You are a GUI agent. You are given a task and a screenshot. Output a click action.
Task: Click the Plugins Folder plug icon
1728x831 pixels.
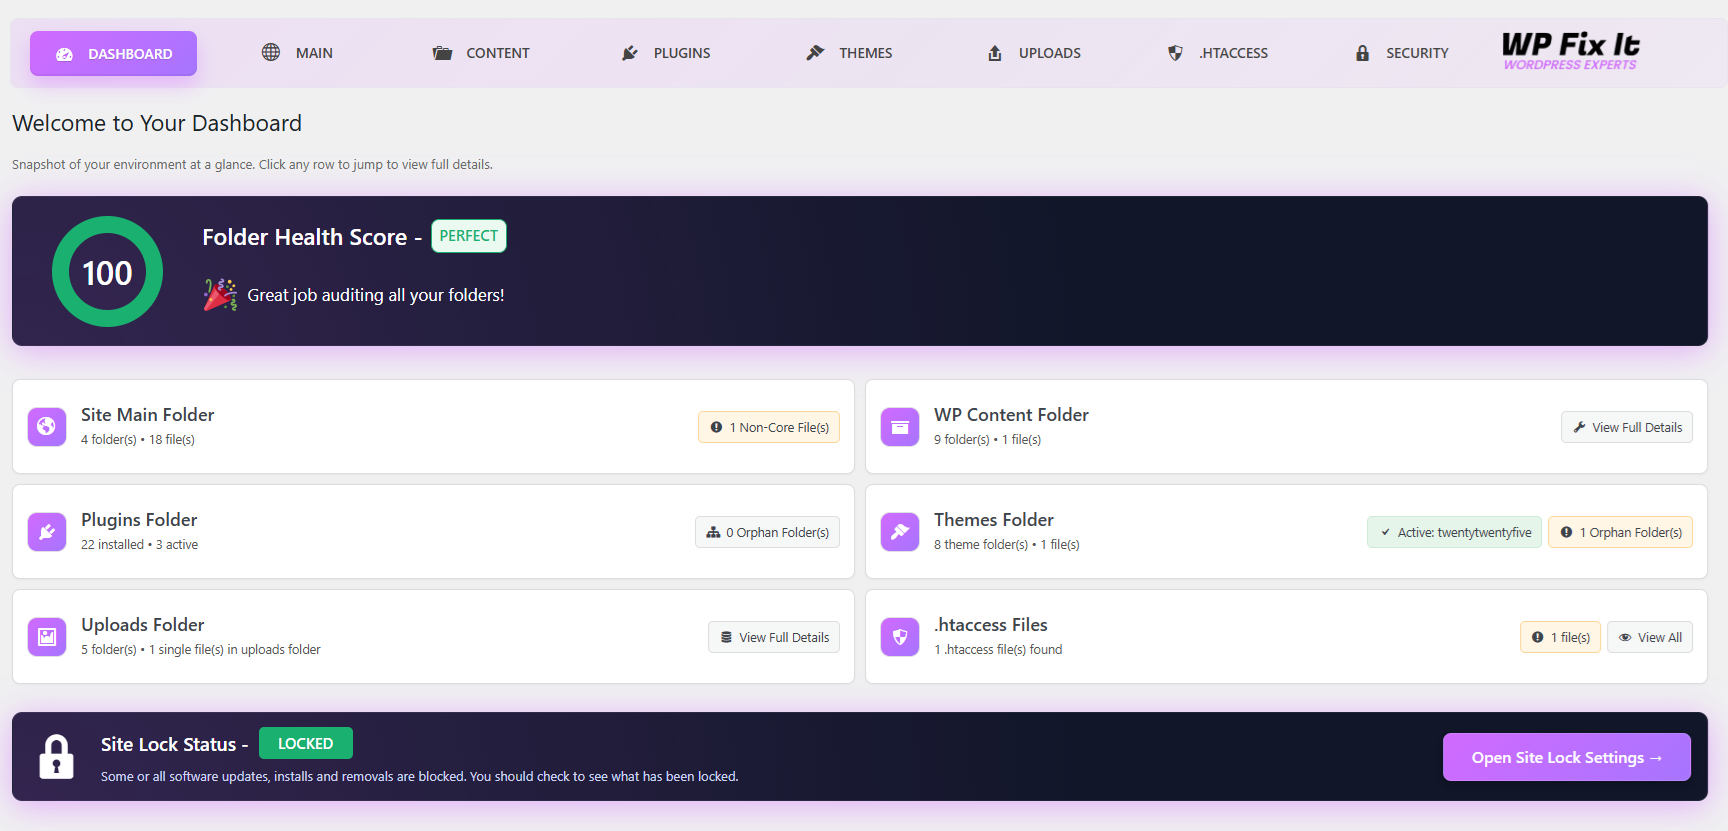click(x=47, y=532)
